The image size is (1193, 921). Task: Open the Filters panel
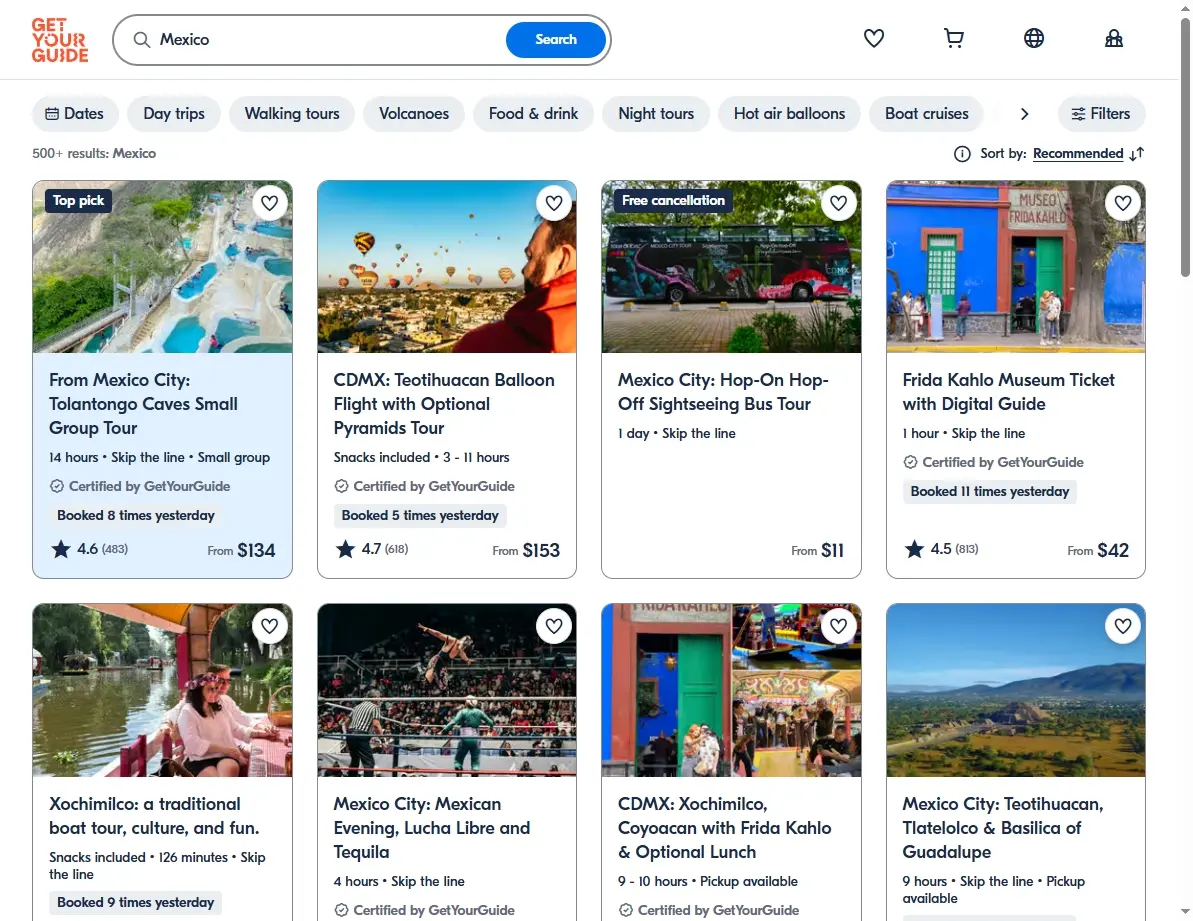tap(1101, 114)
